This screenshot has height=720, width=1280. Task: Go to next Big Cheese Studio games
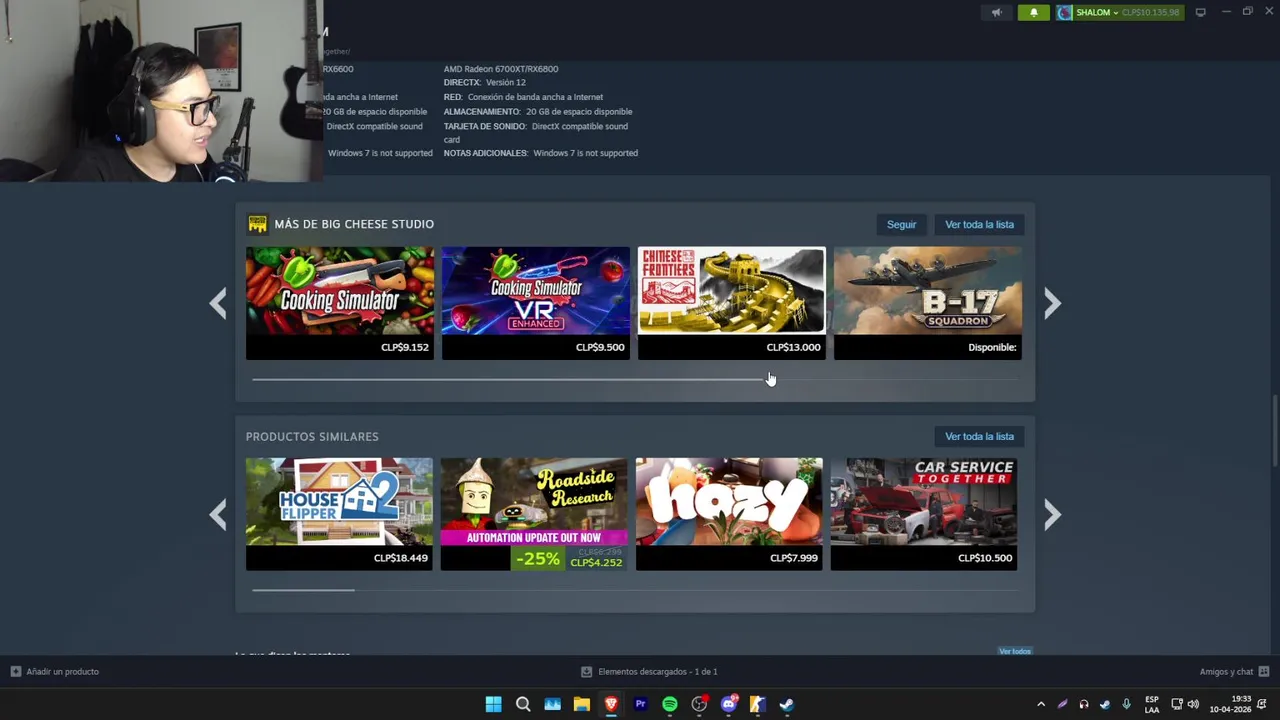1052,303
